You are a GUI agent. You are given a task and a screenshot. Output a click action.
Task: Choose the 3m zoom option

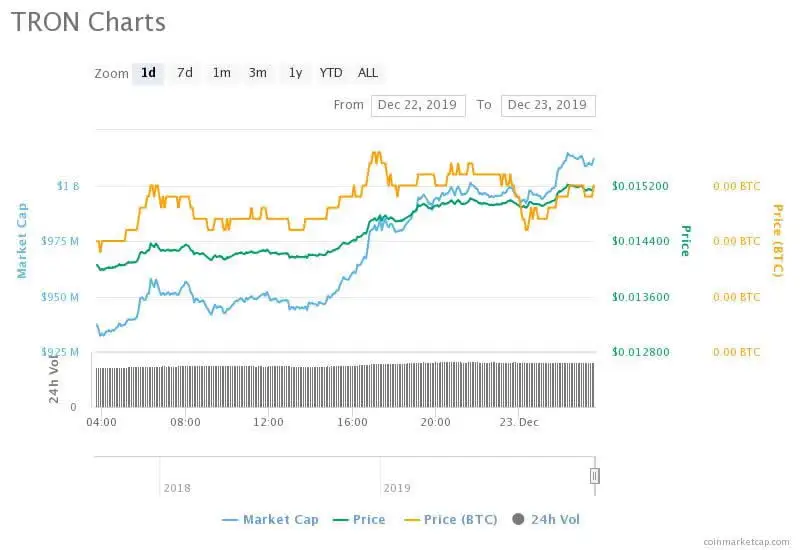(x=258, y=73)
